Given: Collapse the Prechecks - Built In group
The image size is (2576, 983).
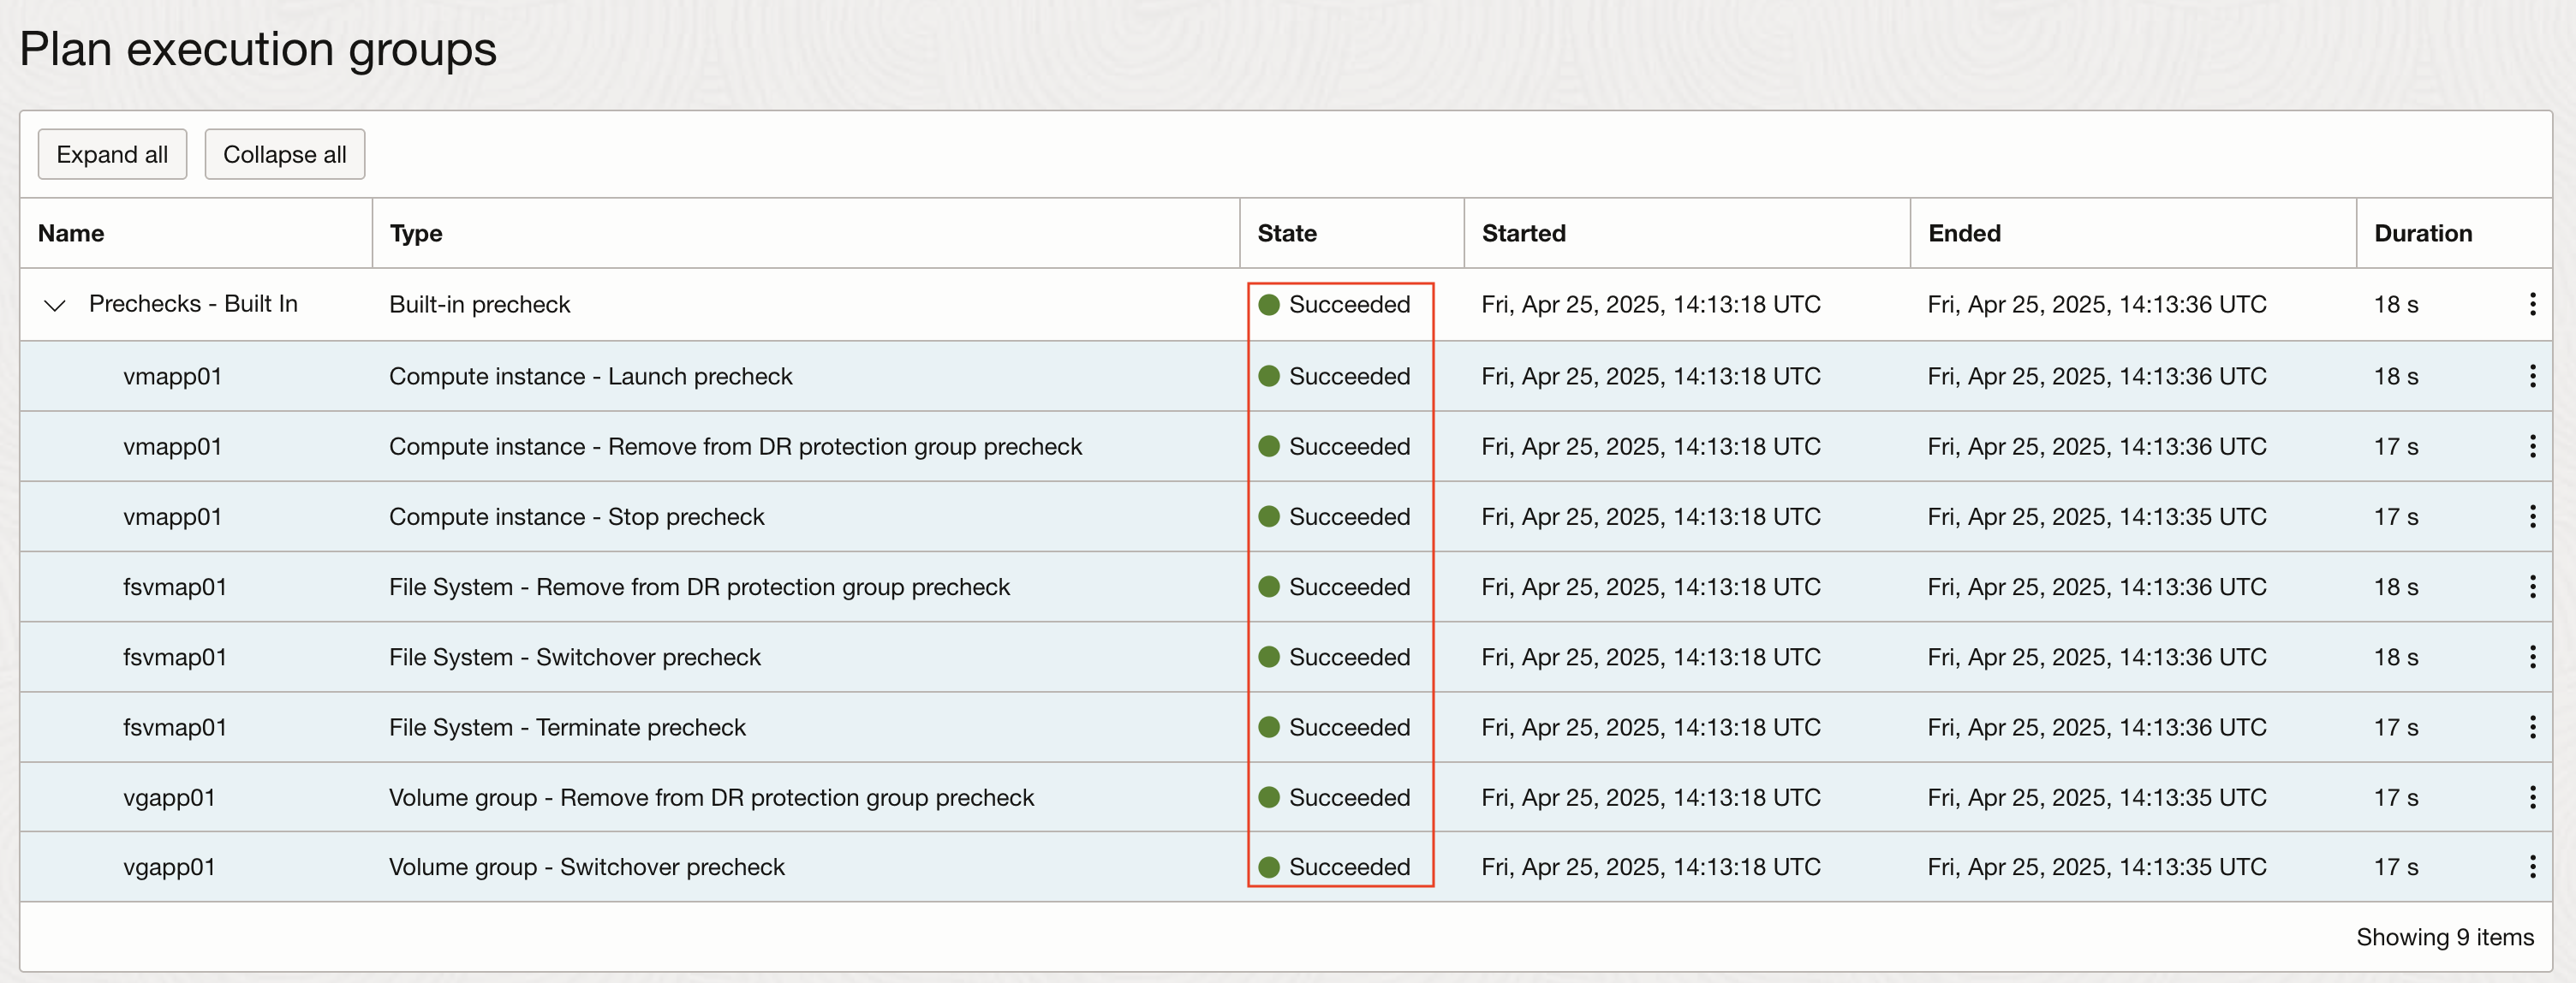Looking at the screenshot, I should pos(56,305).
